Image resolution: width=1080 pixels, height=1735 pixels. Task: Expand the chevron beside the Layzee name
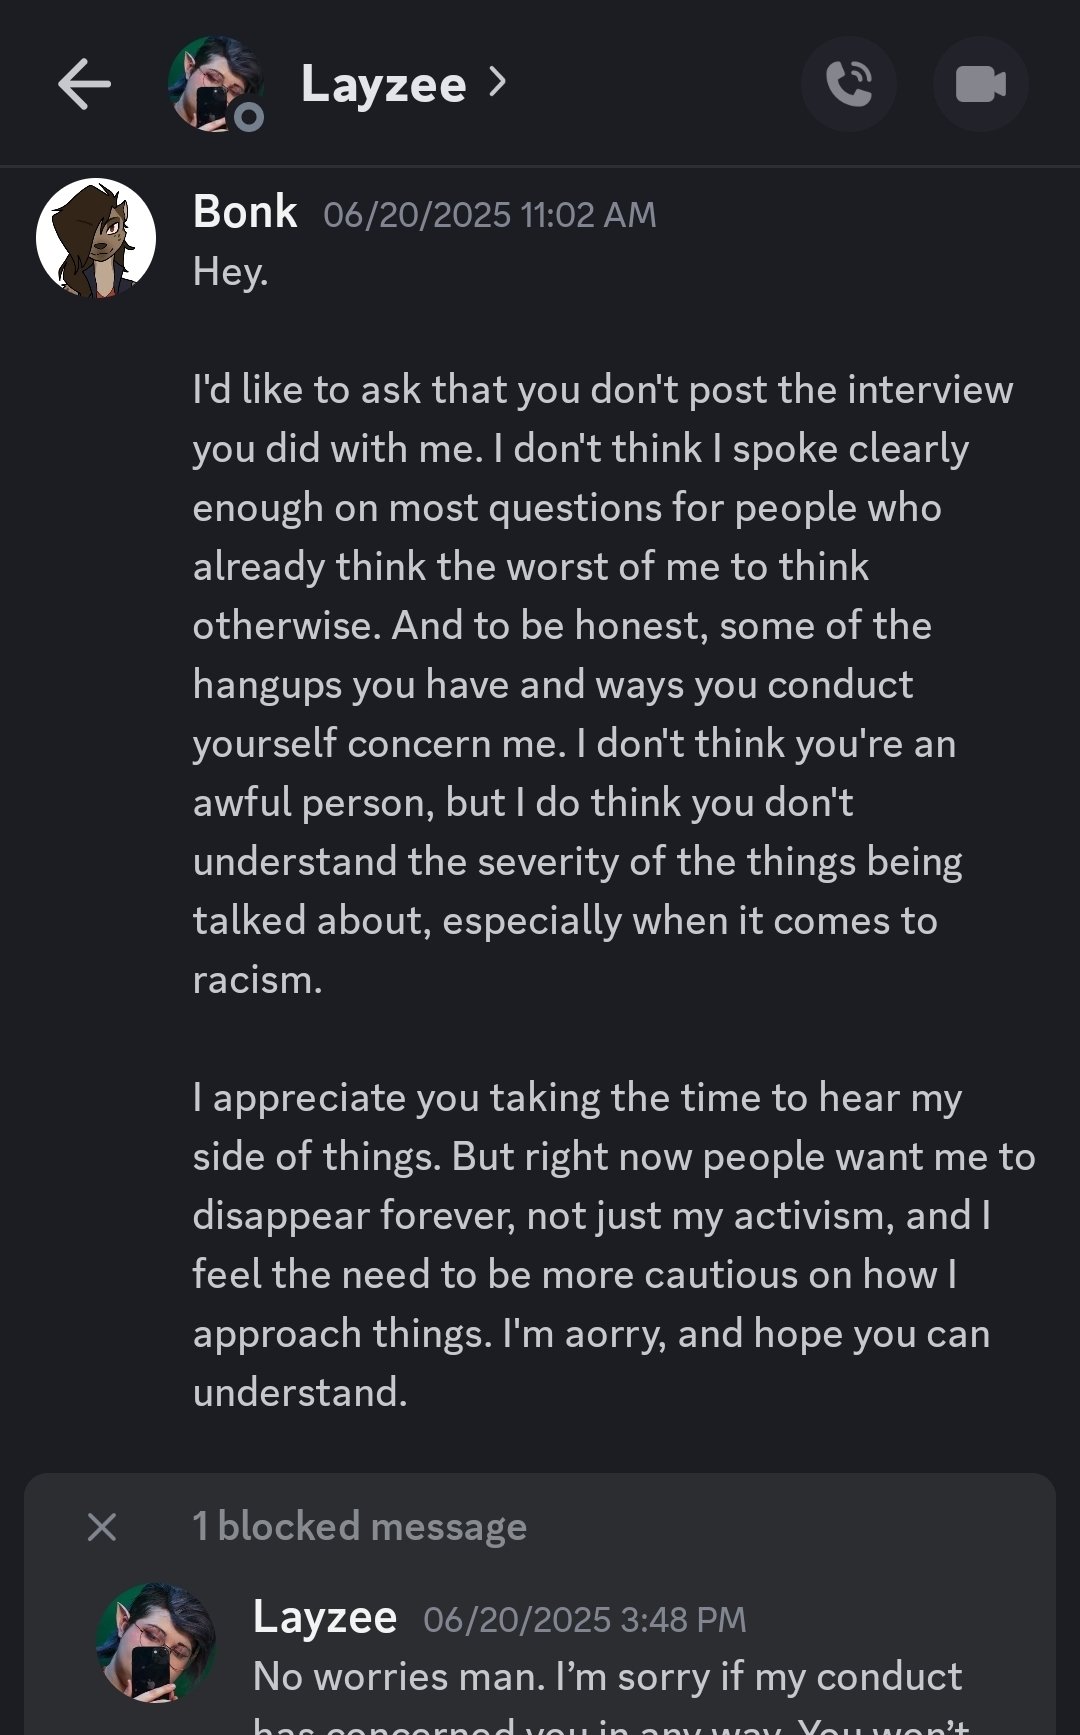pyautogui.click(x=497, y=82)
